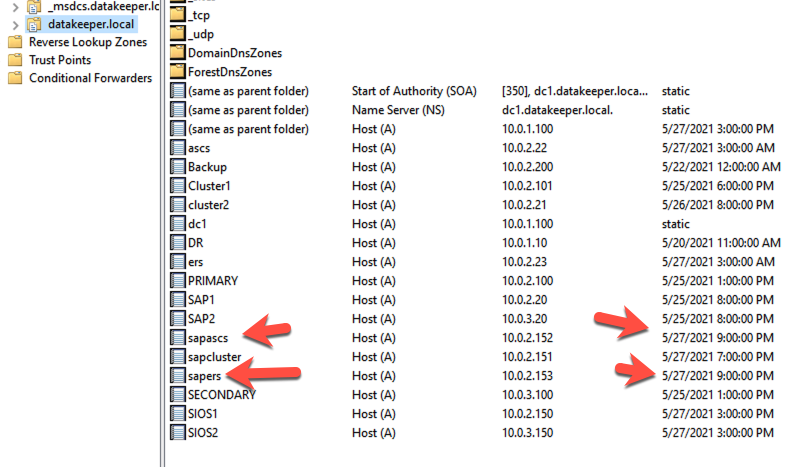Select the sapascs host record name
The height and width of the screenshot is (467, 812).
point(208,338)
